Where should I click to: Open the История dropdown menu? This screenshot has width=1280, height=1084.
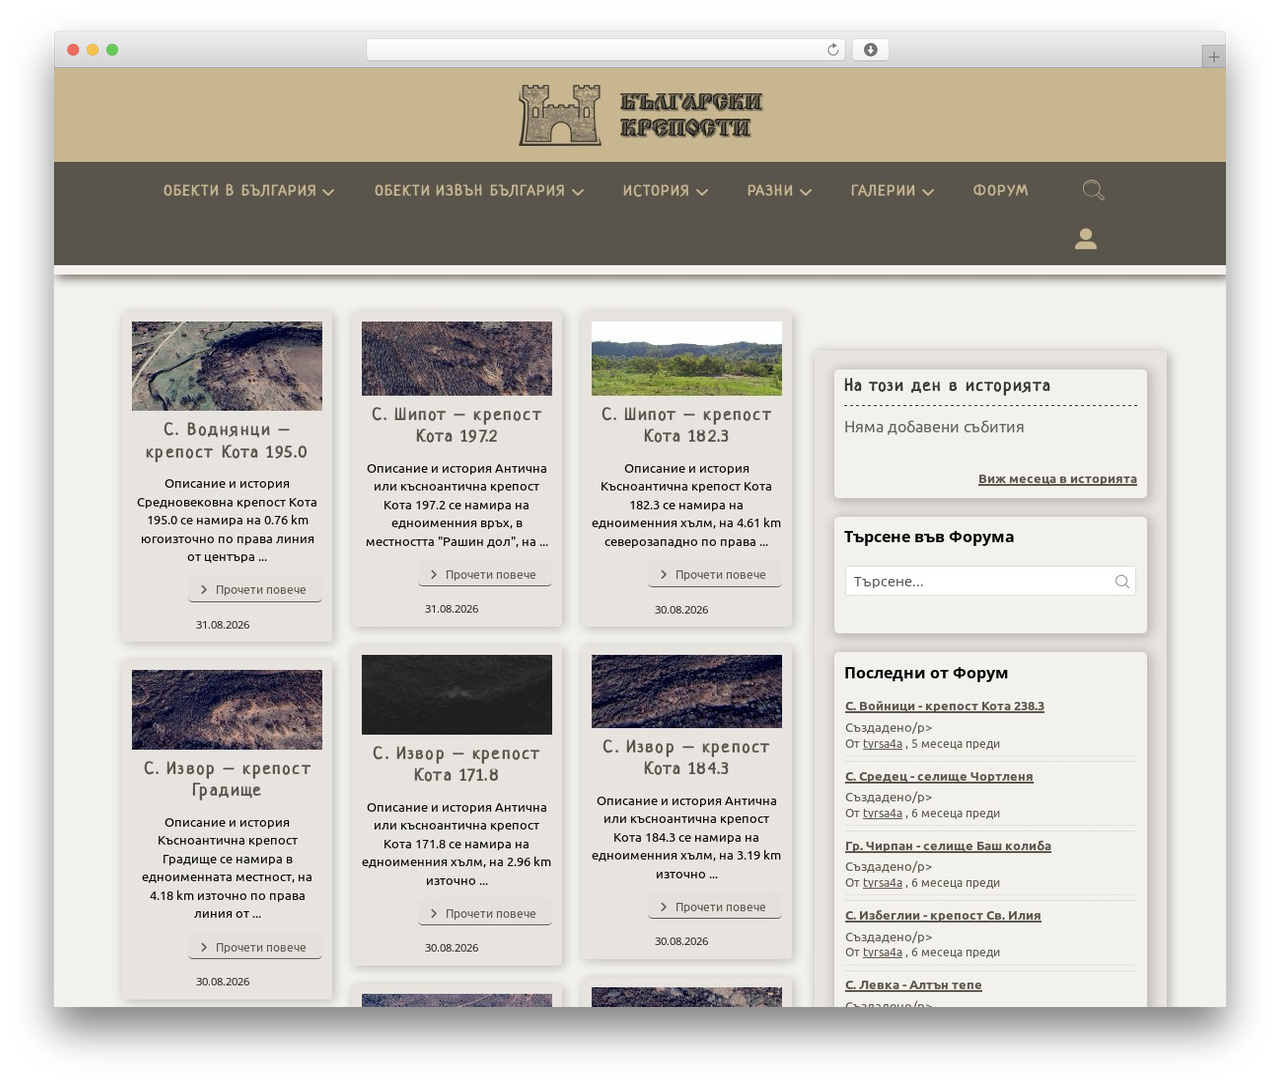click(665, 190)
